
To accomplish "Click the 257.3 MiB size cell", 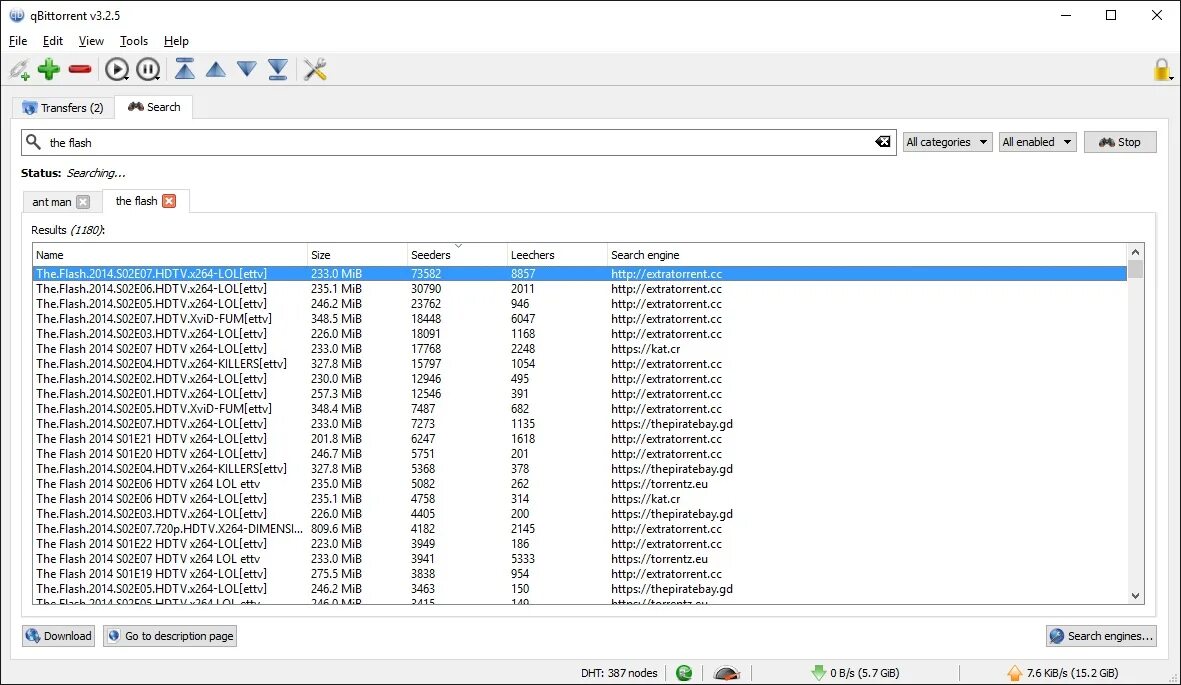I will [336, 393].
